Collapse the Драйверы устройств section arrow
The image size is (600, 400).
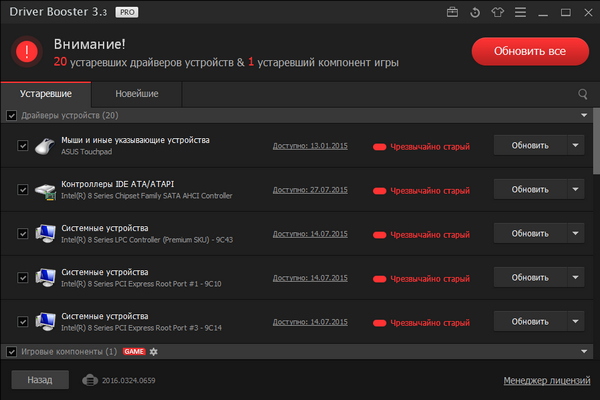click(583, 116)
